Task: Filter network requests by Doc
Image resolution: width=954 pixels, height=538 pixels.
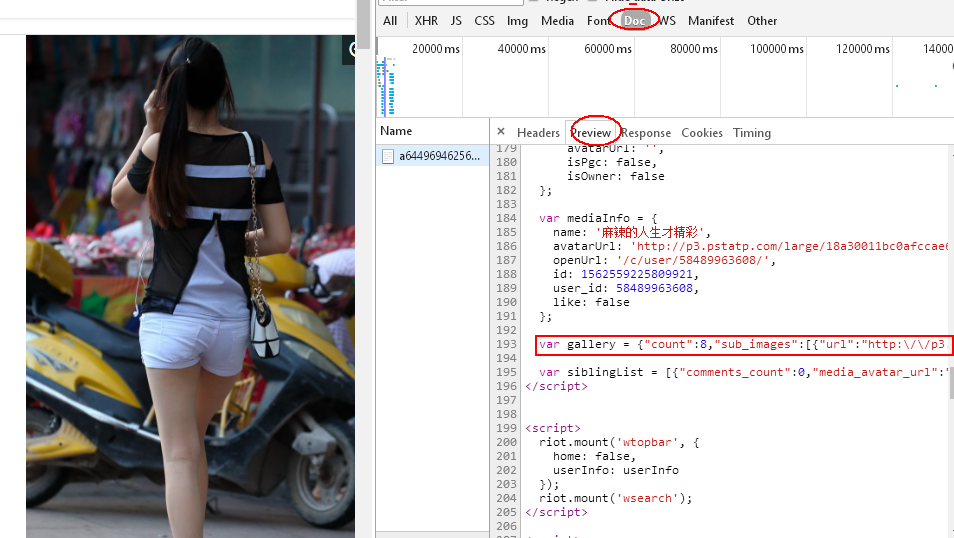Action: (634, 21)
